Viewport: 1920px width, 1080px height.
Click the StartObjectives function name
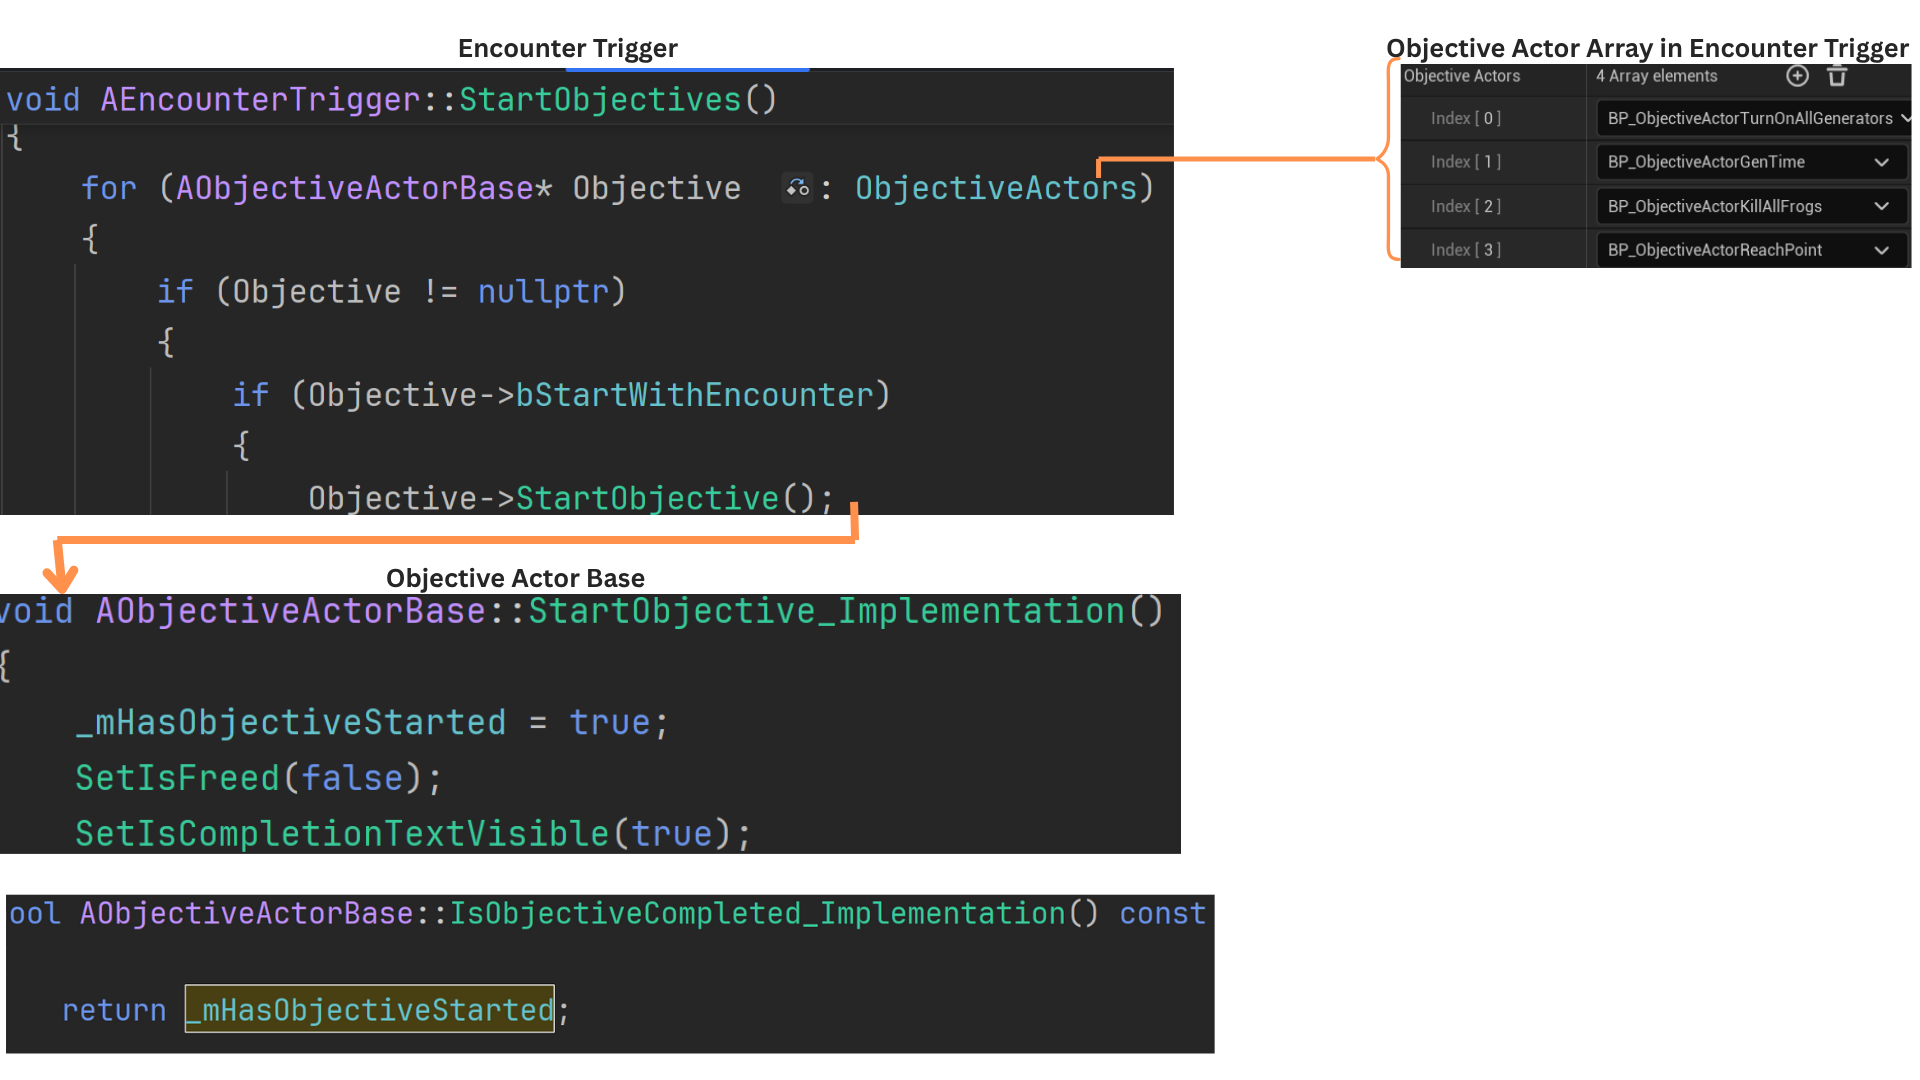pos(599,100)
